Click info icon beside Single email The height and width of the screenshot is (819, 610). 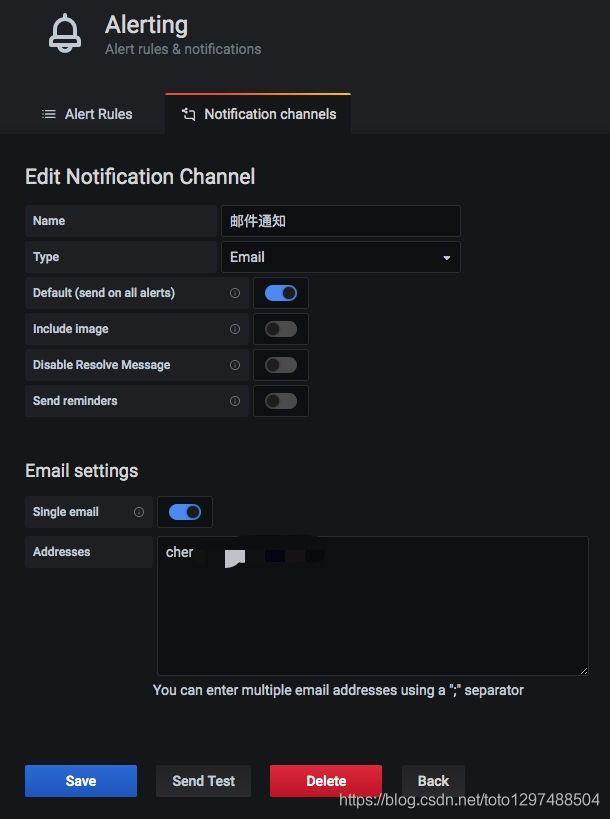pos(139,512)
